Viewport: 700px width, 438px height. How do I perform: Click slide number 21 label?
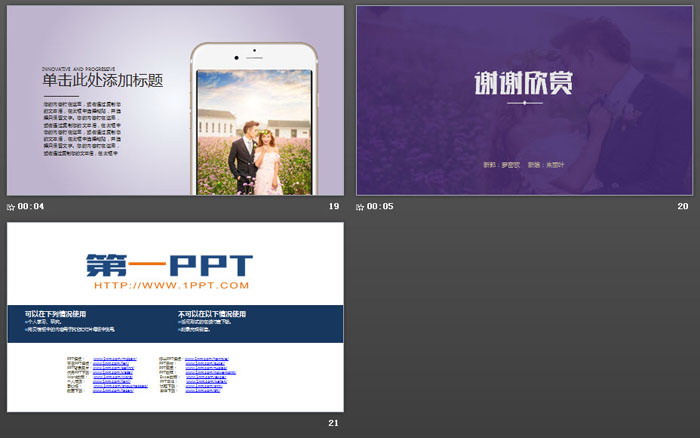[x=333, y=423]
